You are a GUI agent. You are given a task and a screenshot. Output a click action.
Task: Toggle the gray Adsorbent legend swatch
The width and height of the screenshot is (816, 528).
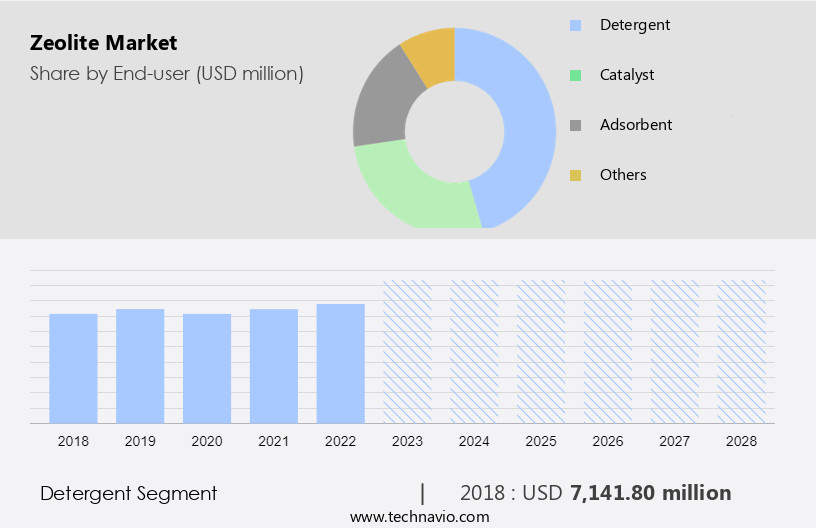click(x=576, y=125)
